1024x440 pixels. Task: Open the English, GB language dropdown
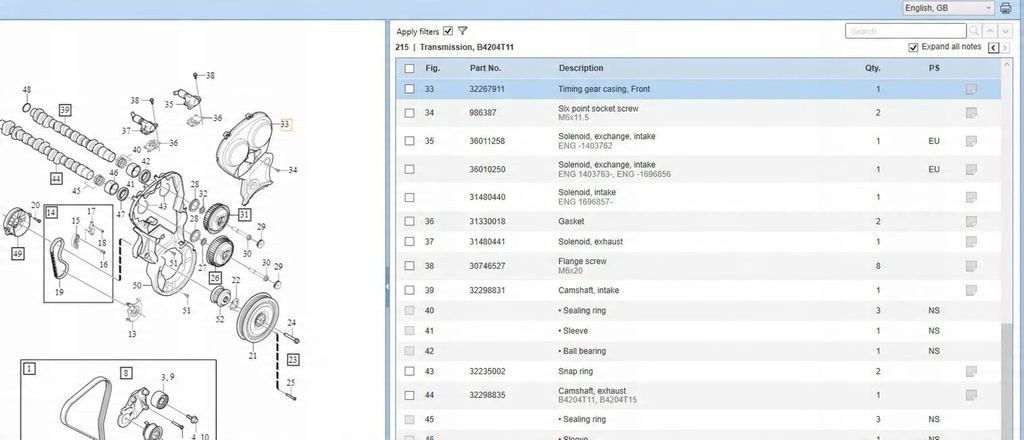[947, 8]
